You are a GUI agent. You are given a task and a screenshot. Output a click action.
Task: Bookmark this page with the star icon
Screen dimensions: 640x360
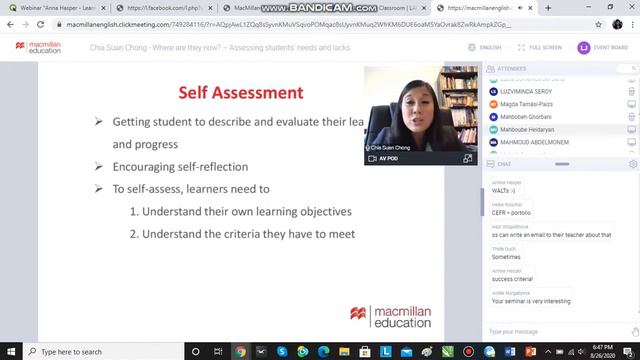(x=598, y=24)
